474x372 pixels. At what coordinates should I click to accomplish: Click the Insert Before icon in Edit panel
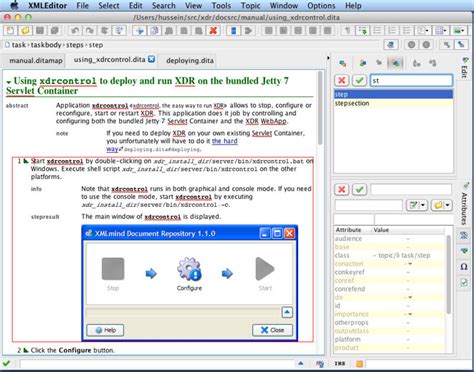click(x=363, y=63)
